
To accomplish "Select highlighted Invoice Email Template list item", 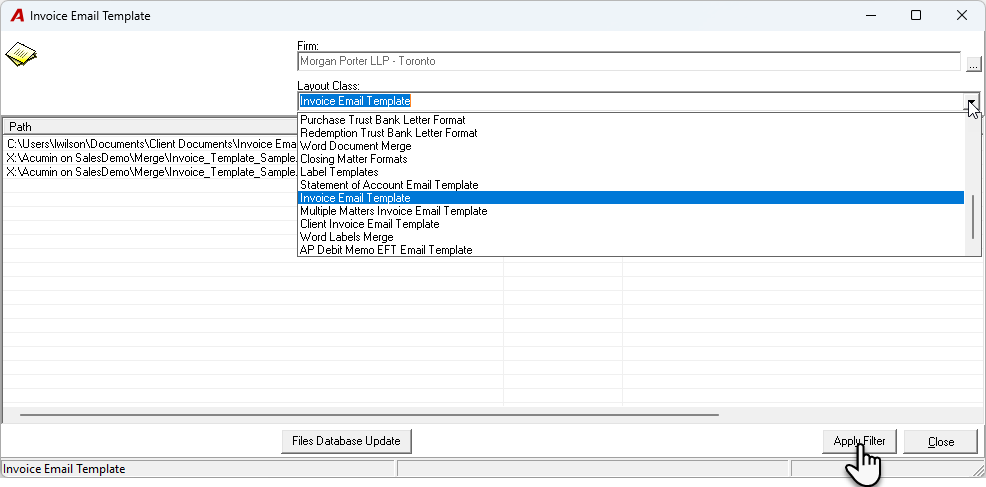I will 631,198.
